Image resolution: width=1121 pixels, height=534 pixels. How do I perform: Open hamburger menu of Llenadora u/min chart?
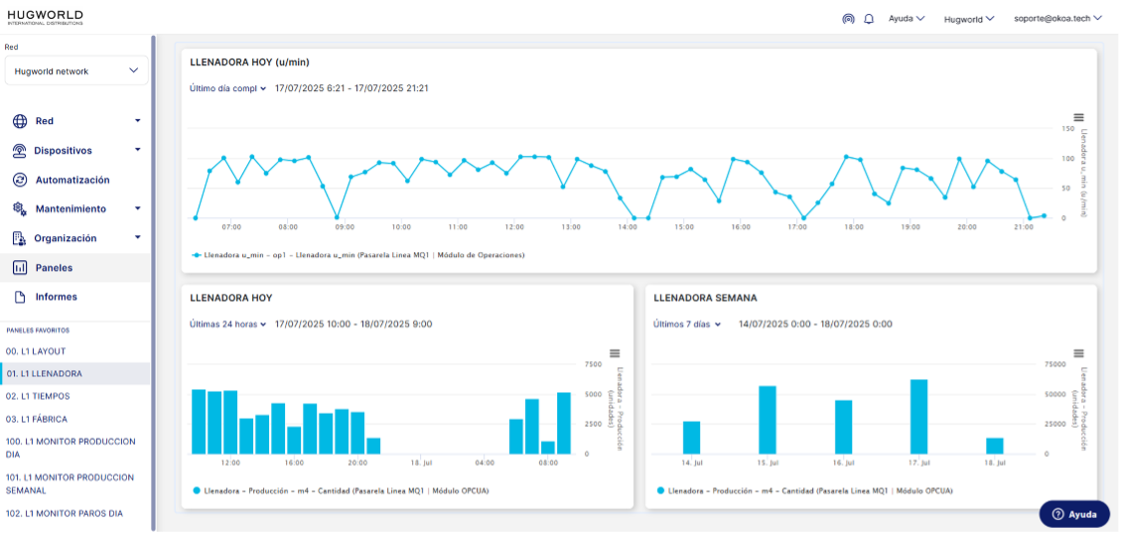[x=1079, y=118]
